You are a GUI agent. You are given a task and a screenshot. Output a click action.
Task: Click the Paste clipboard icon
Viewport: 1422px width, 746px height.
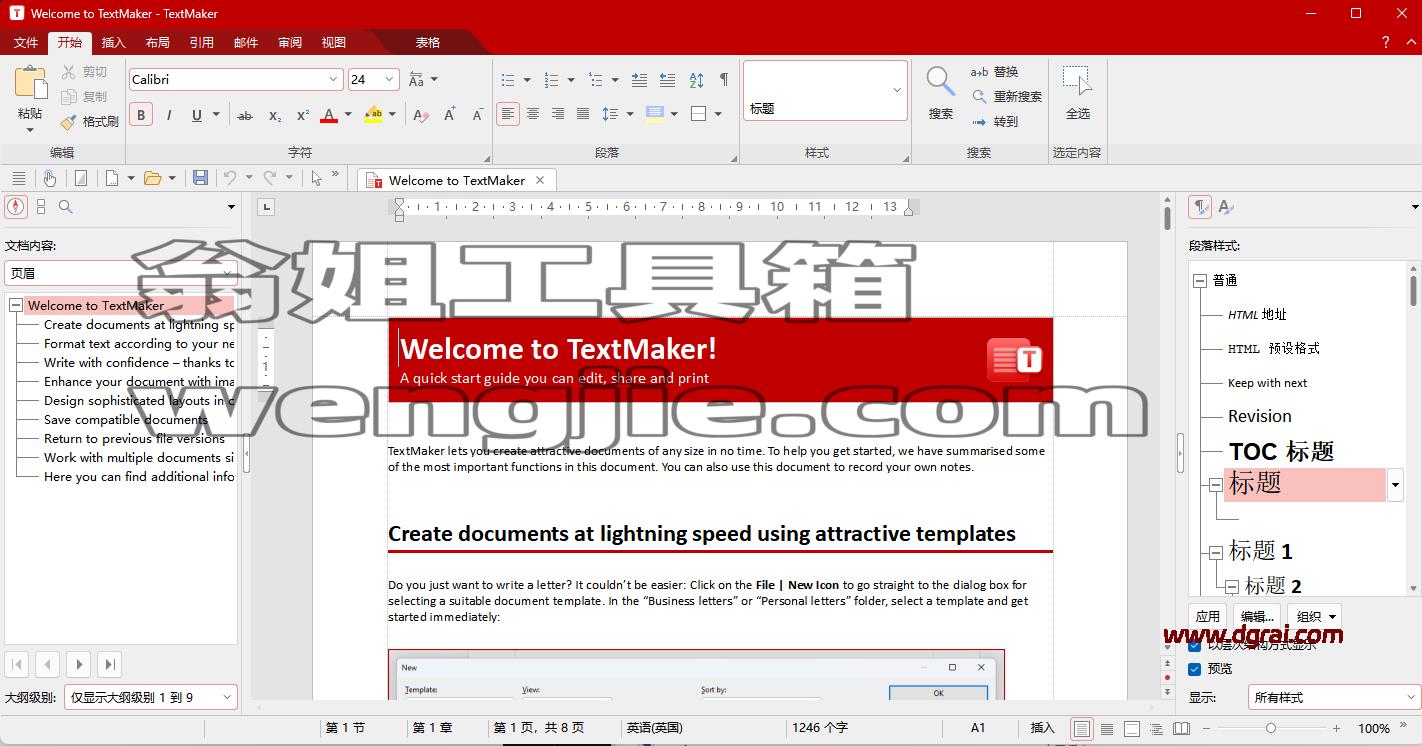(31, 82)
